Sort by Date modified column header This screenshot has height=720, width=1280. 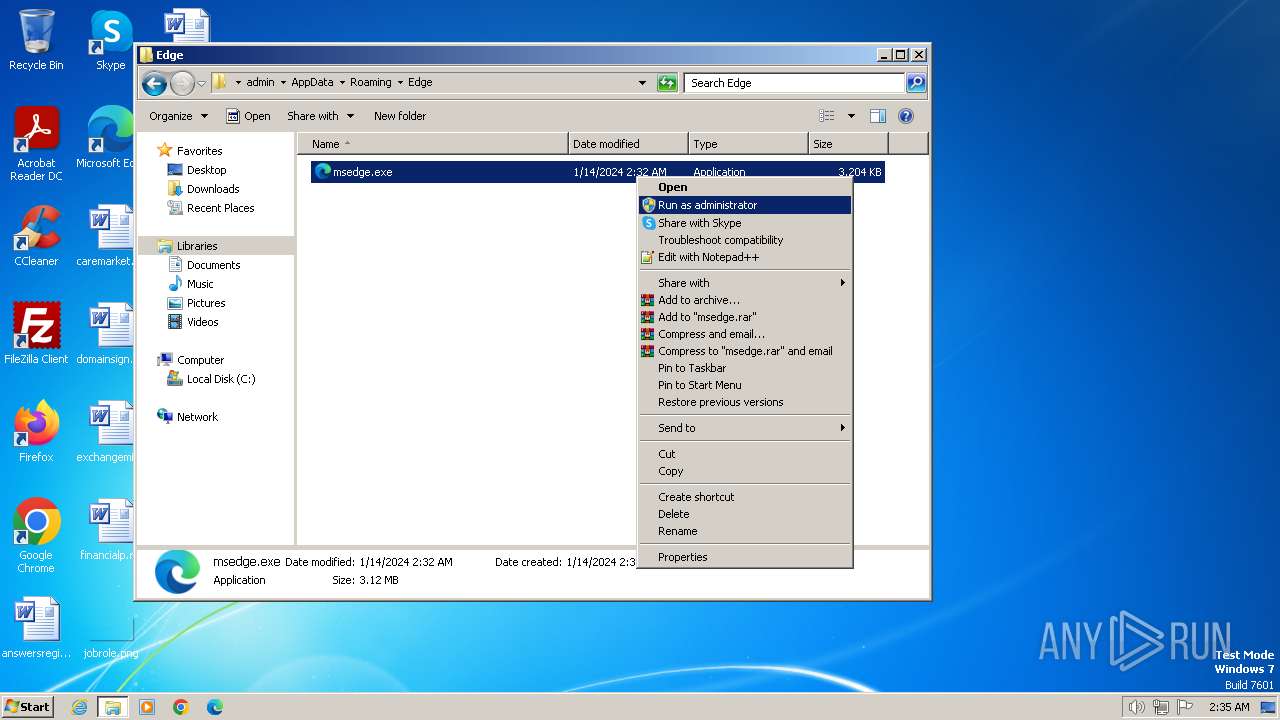coord(628,144)
